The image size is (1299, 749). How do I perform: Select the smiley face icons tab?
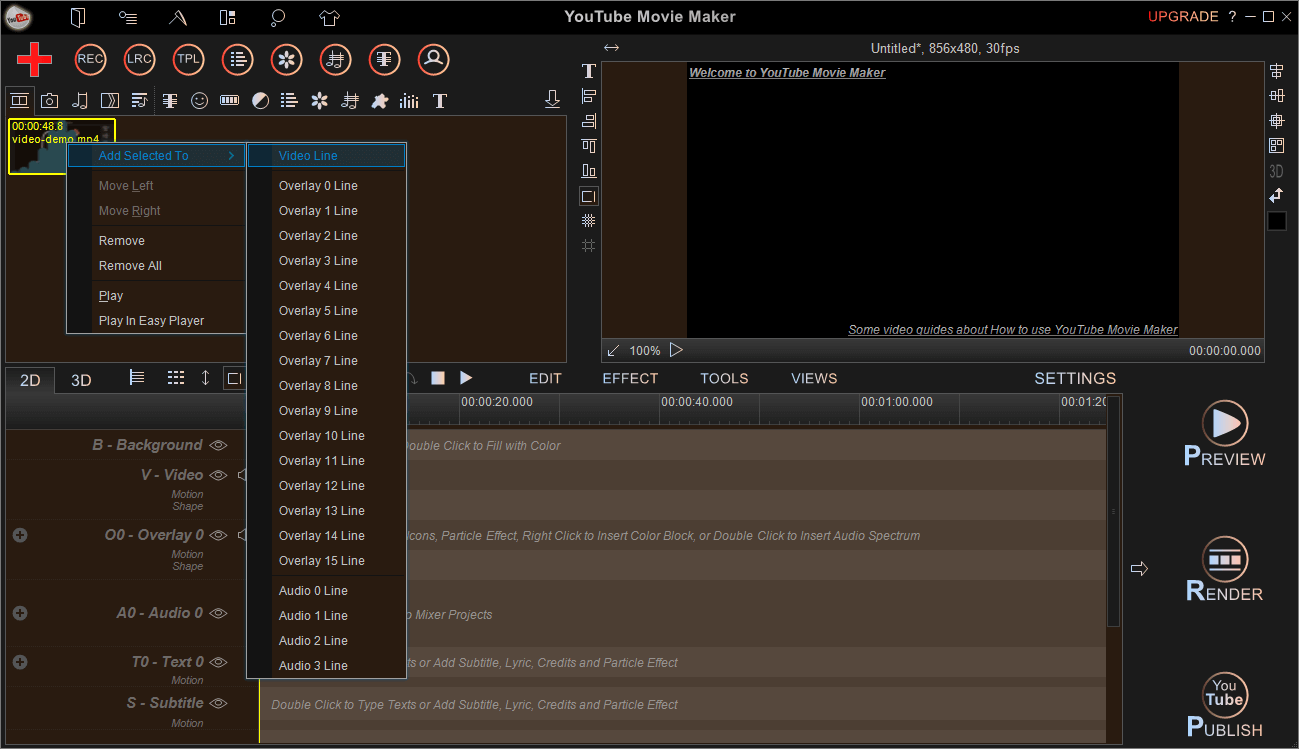200,101
